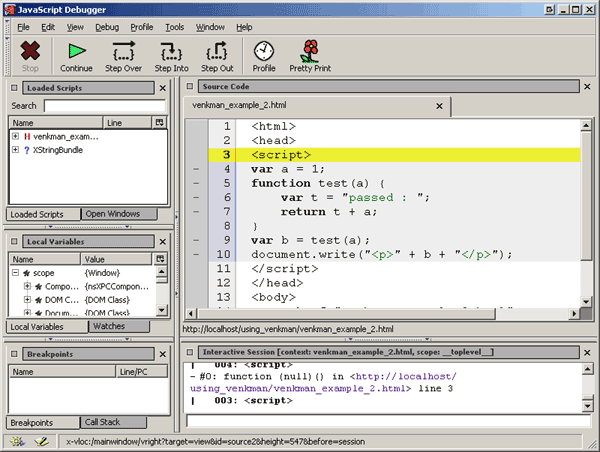Close the Interactive Session panel
Image resolution: width=600 pixels, height=452 pixels.
[x=587, y=352]
